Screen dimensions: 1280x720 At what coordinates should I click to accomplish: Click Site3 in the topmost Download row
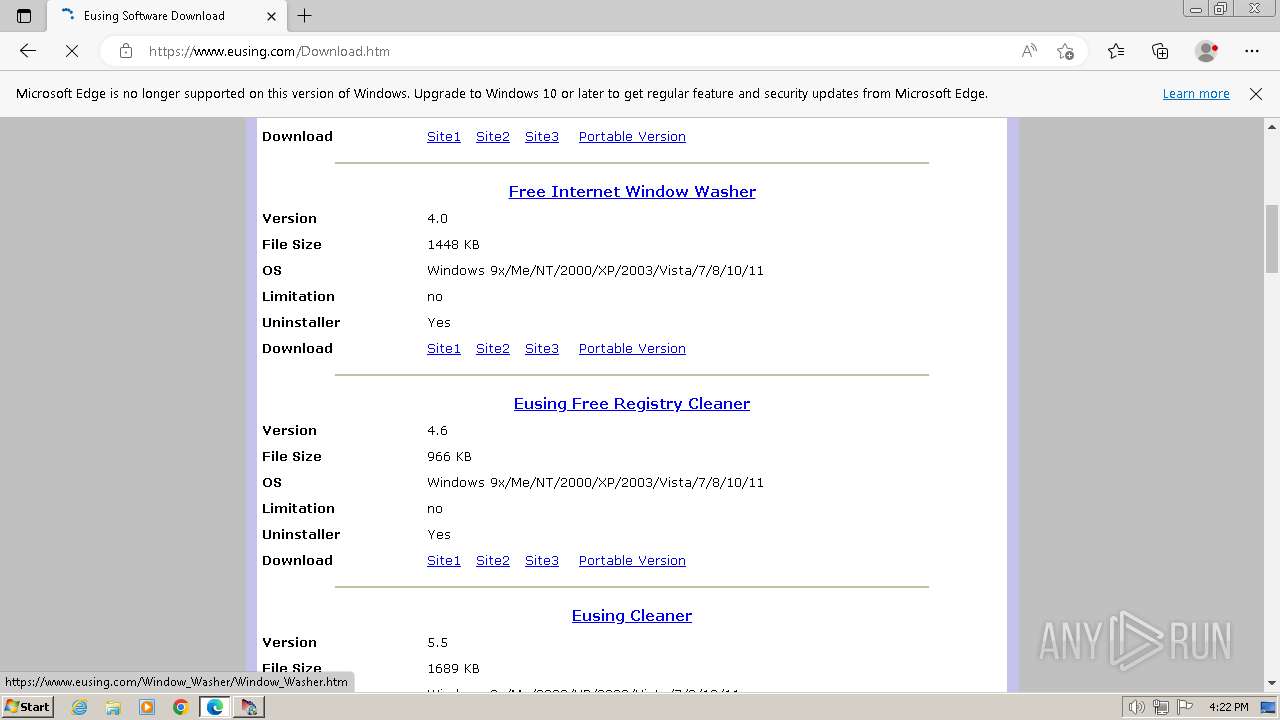click(542, 137)
